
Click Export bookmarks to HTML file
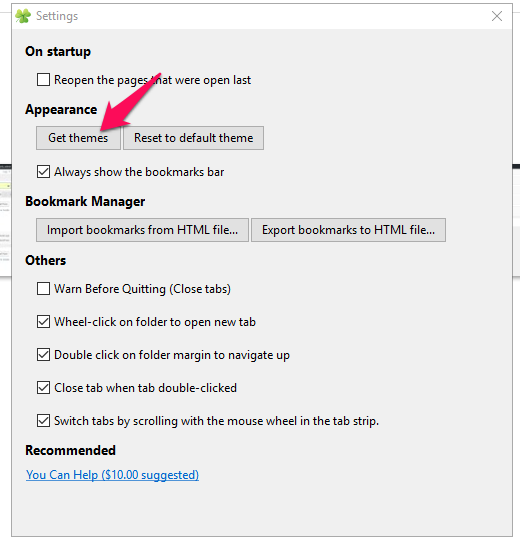point(348,230)
